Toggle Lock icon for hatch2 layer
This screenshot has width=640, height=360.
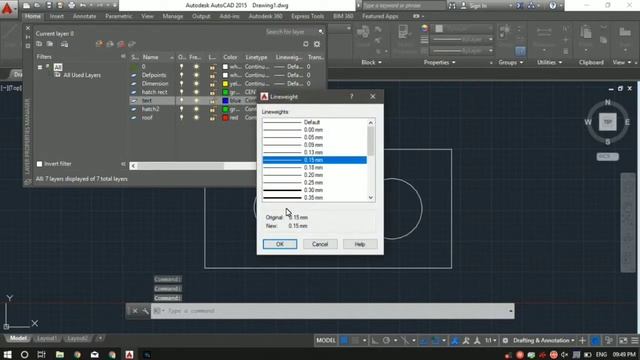click(x=212, y=109)
